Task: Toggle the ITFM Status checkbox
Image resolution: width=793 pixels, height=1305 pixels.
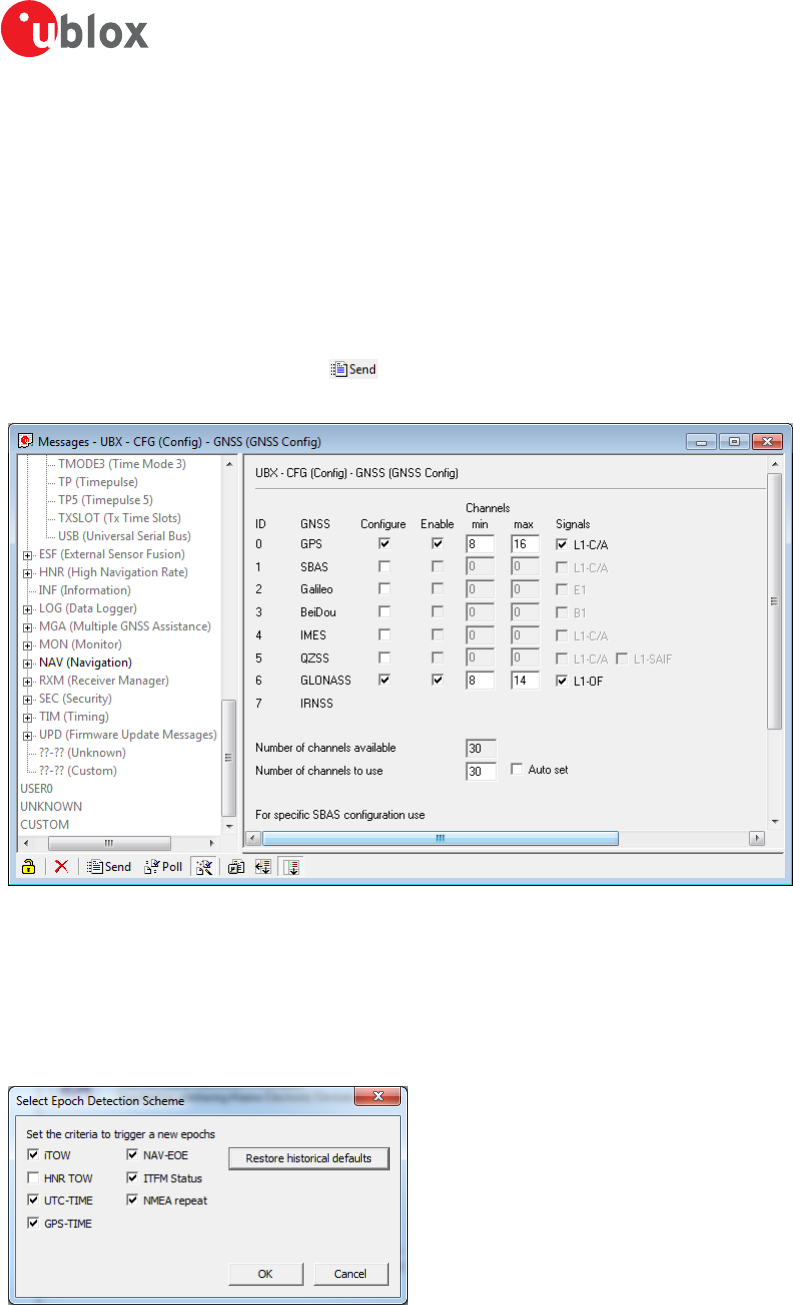Action: [x=132, y=1178]
